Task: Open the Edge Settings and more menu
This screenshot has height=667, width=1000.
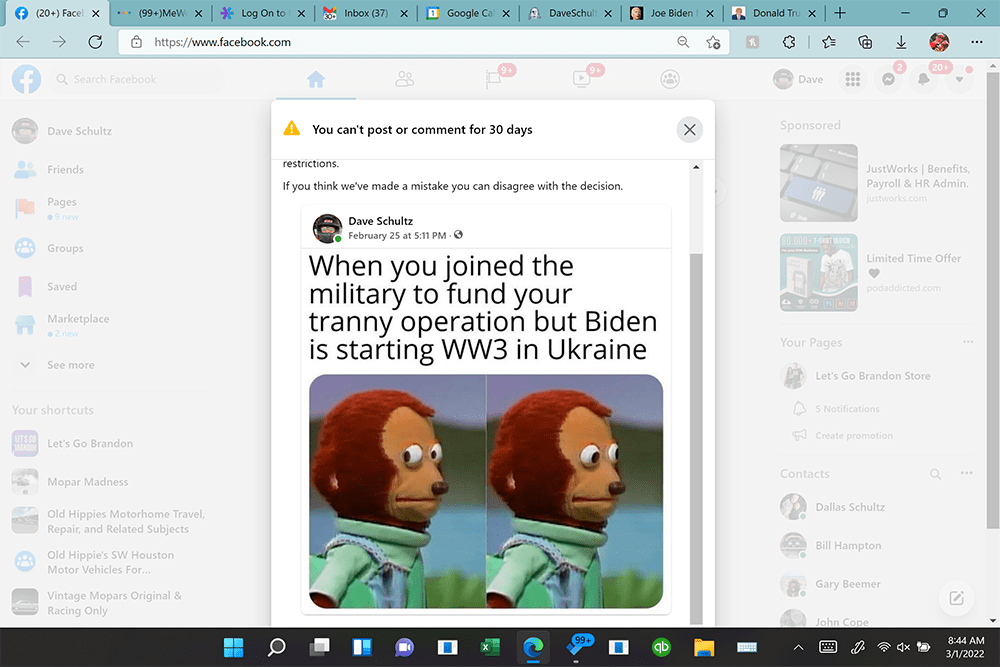Action: click(976, 42)
